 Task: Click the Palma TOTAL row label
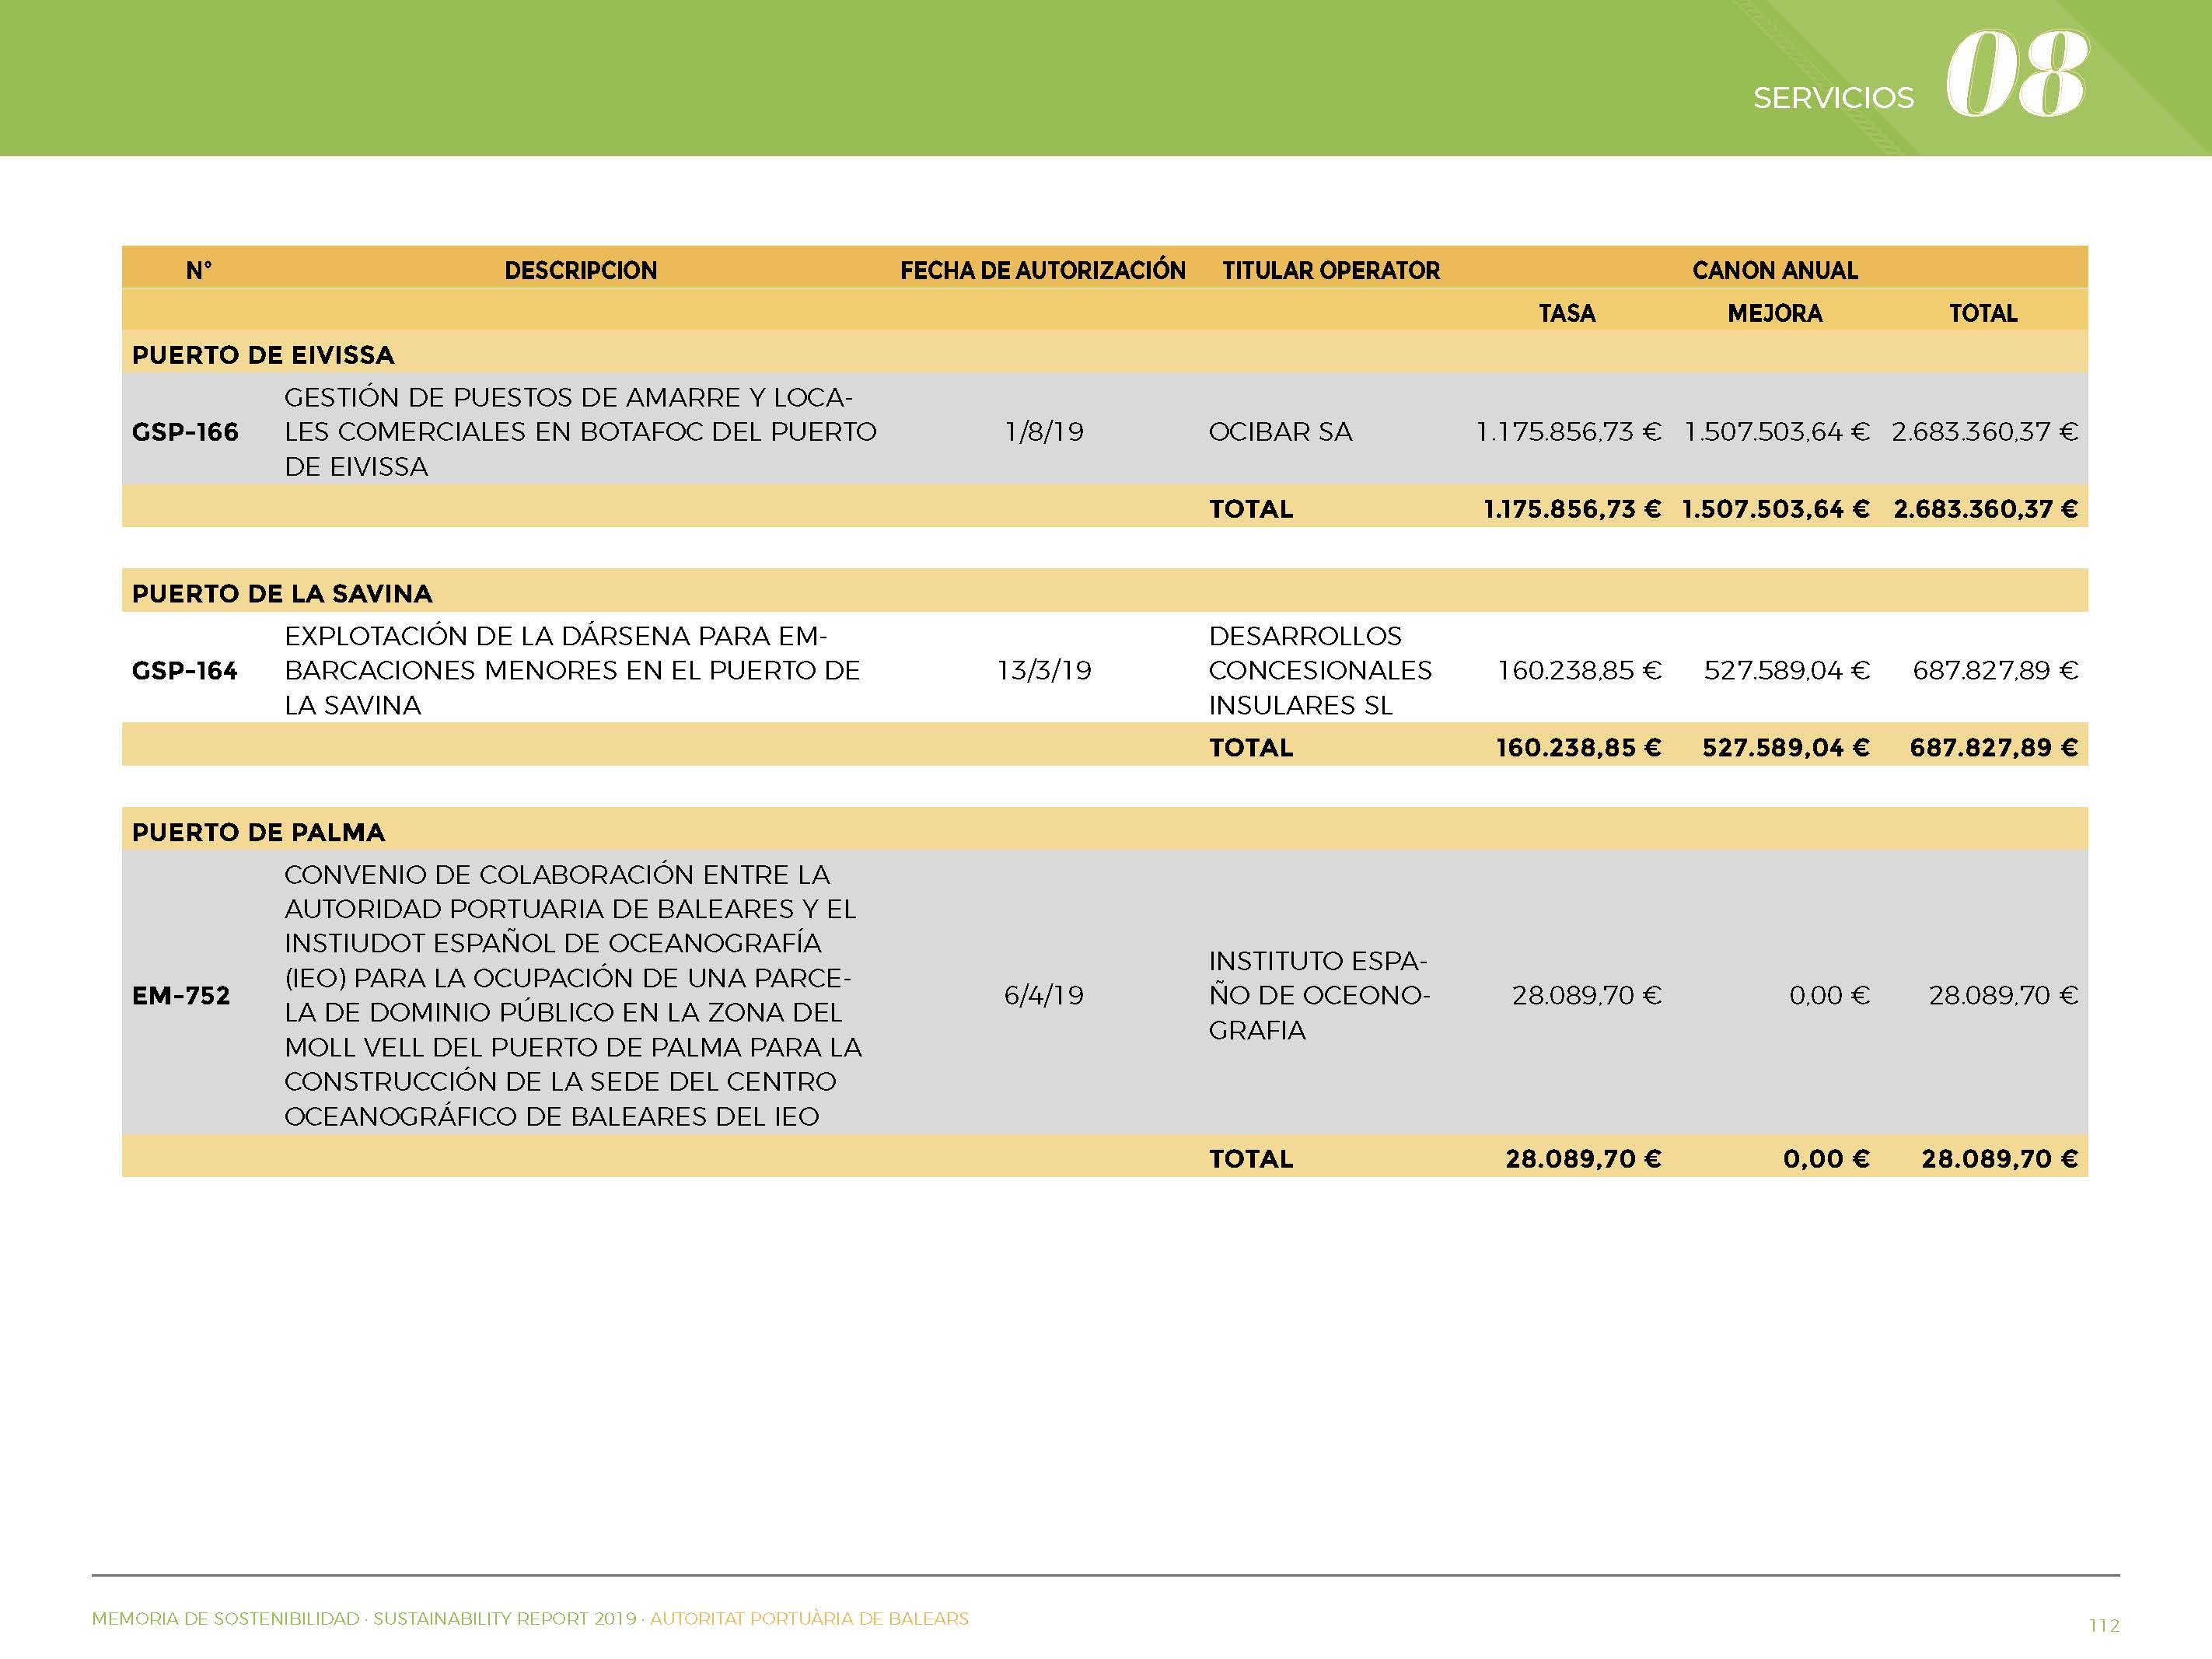click(1251, 1159)
